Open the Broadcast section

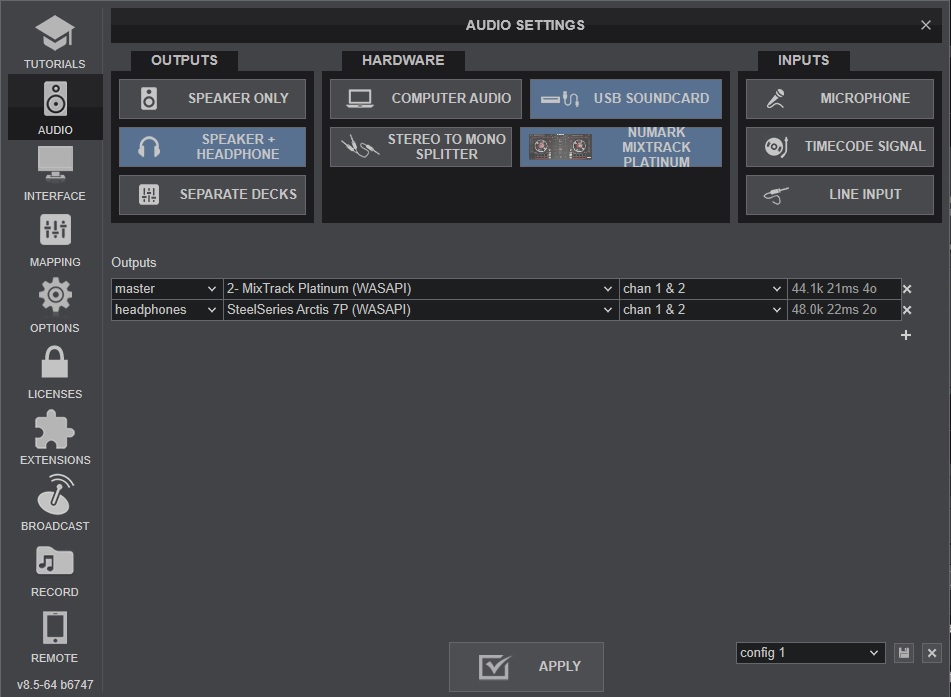(55, 504)
